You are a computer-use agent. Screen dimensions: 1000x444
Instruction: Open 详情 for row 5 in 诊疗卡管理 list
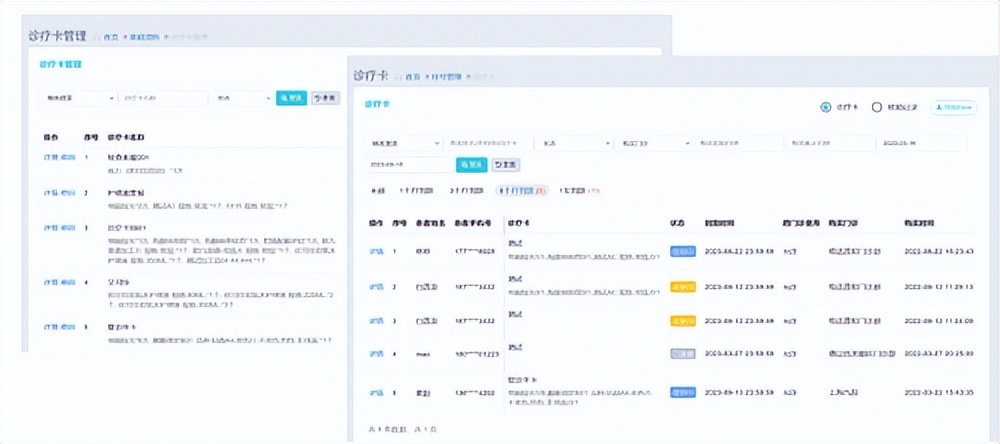point(52,327)
